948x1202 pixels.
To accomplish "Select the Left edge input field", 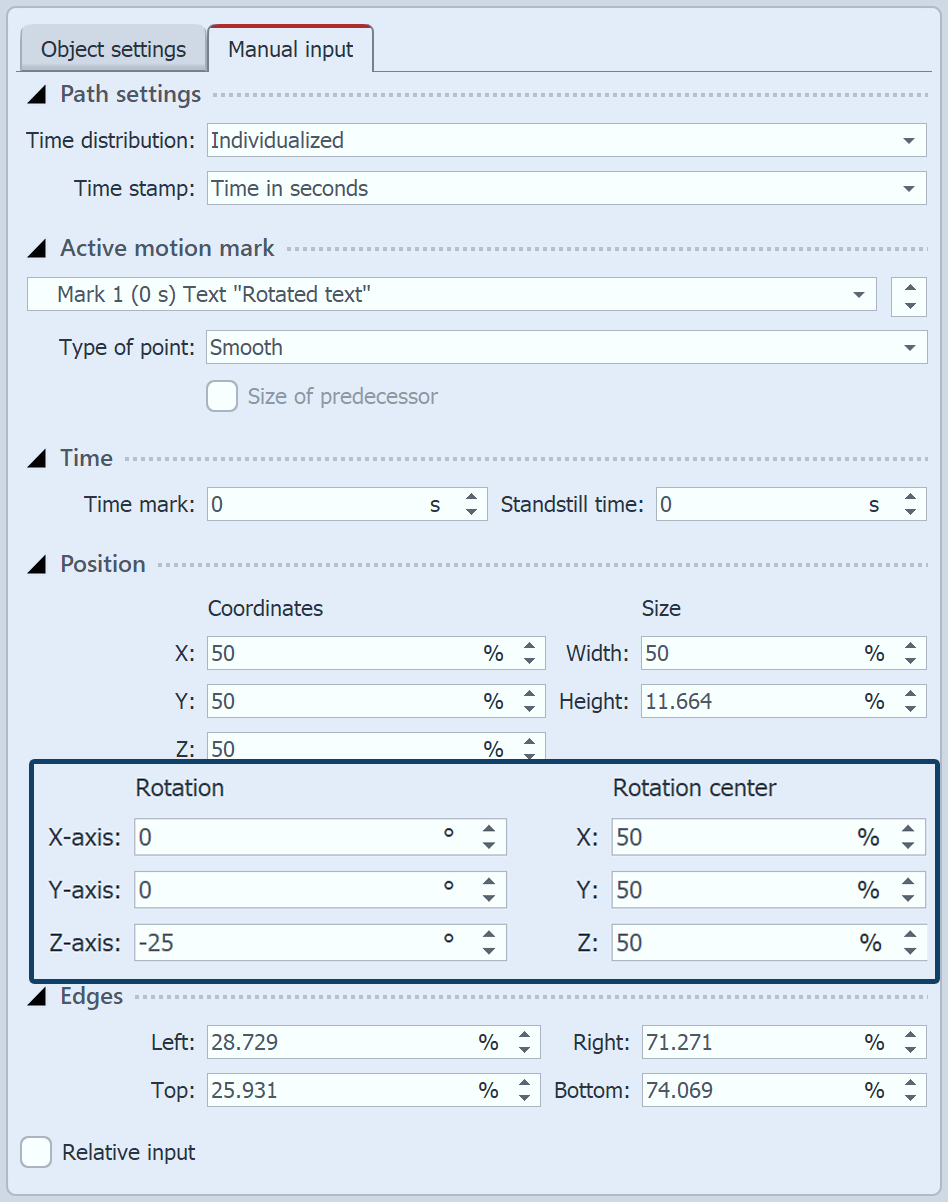I will [340, 1042].
